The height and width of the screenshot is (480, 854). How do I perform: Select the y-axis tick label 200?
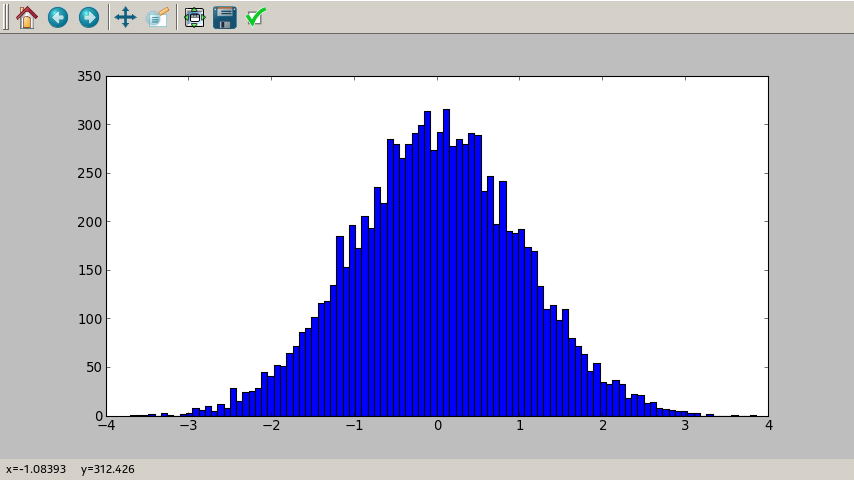(89, 222)
